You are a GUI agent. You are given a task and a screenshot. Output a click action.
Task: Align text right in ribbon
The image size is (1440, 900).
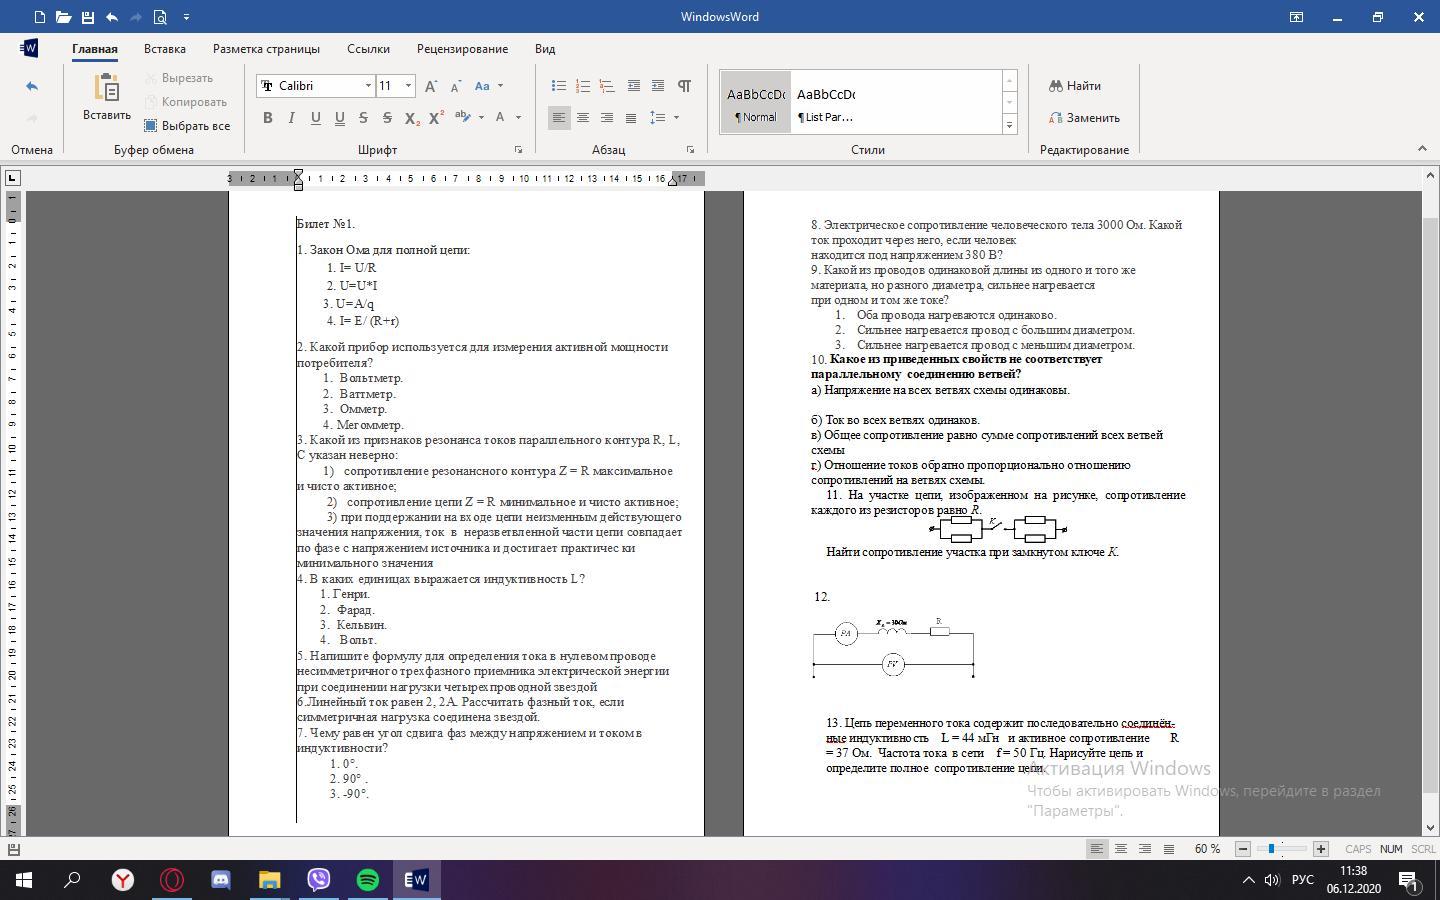pyautogui.click(x=607, y=118)
